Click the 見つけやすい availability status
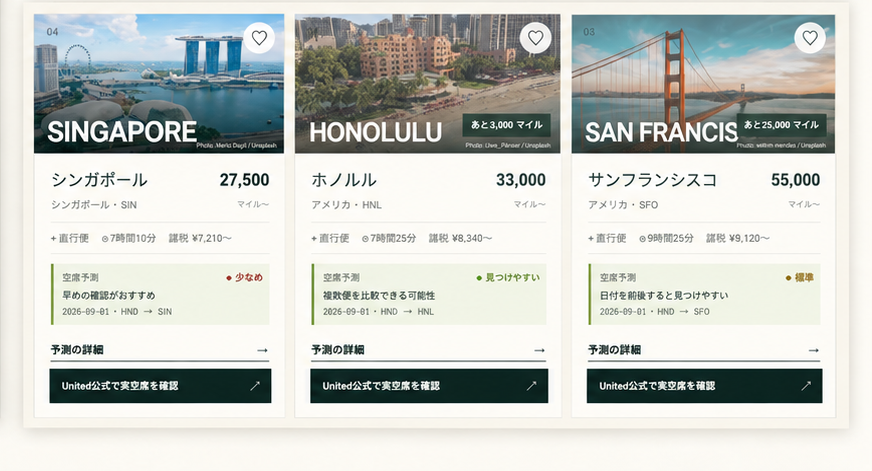Viewport: 872px width, 471px height. [x=508, y=277]
